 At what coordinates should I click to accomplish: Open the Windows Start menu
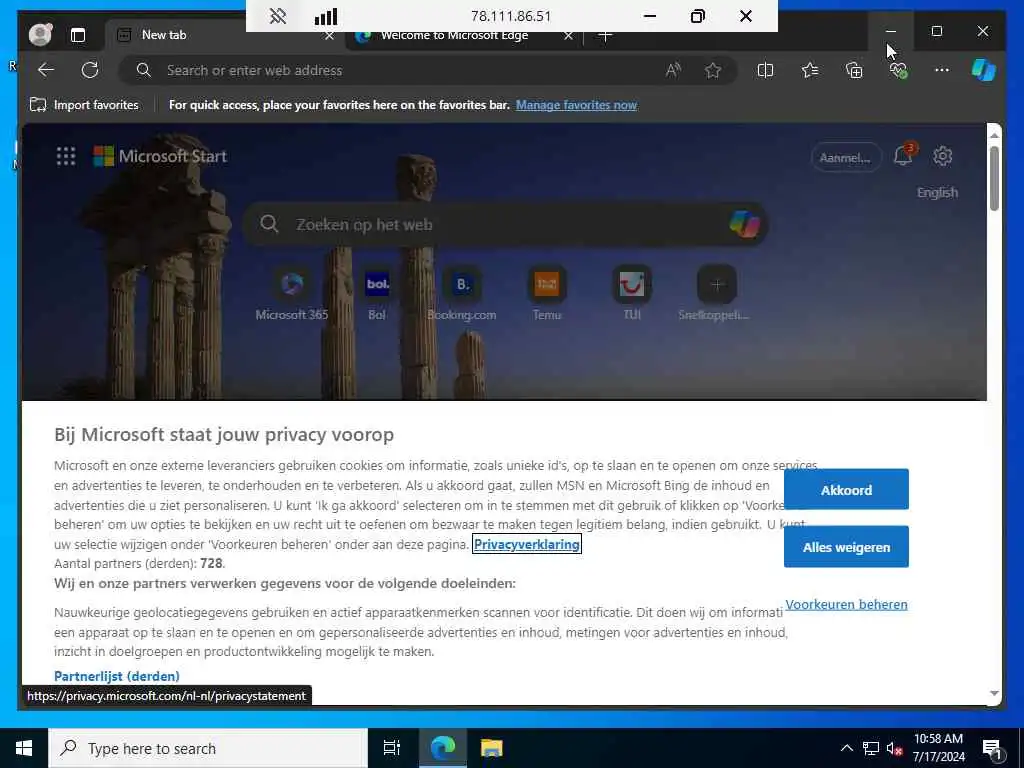(24, 748)
